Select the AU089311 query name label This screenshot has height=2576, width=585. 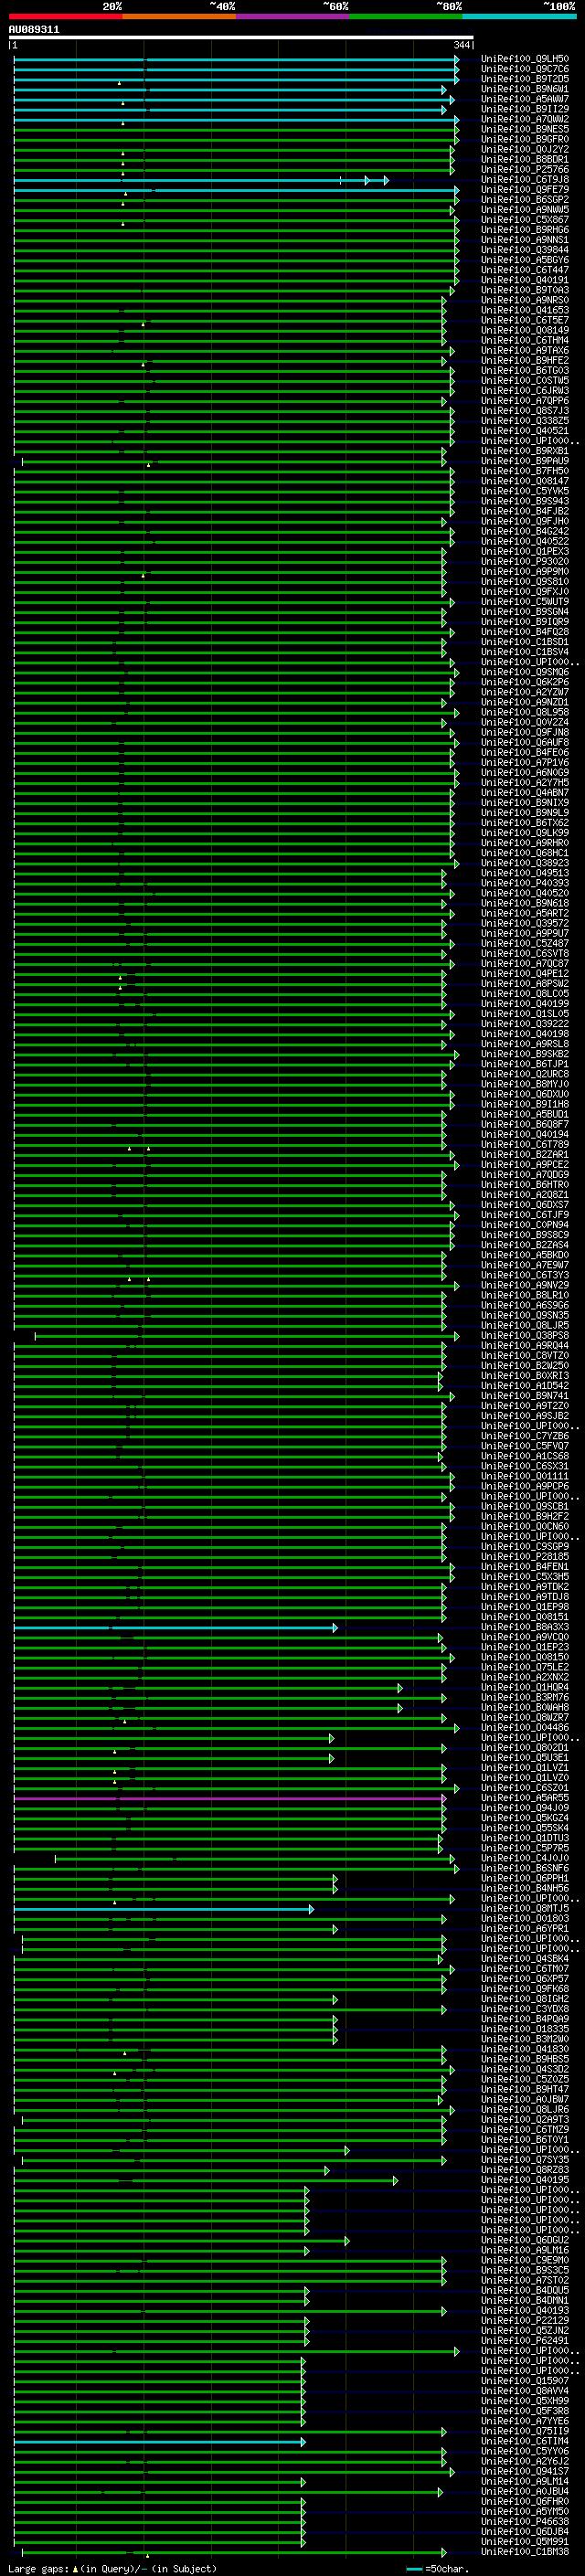(34, 30)
